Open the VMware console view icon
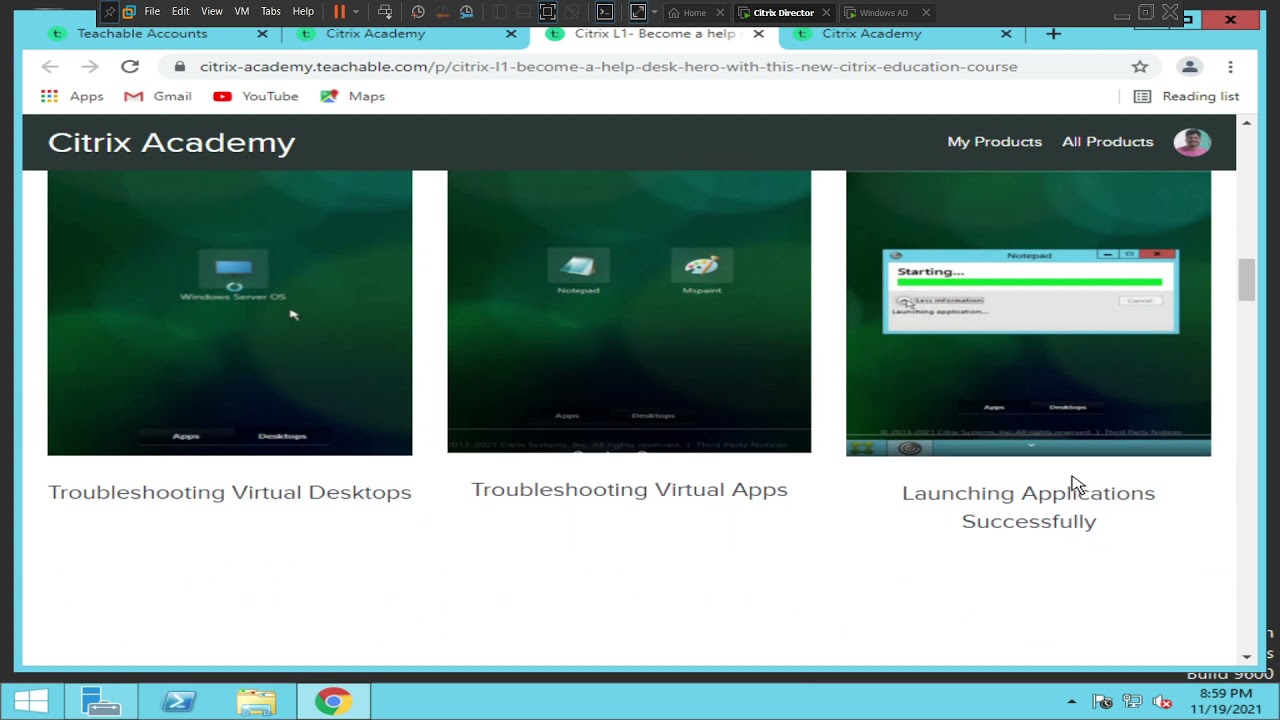The width and height of the screenshot is (1280, 720). pos(605,12)
